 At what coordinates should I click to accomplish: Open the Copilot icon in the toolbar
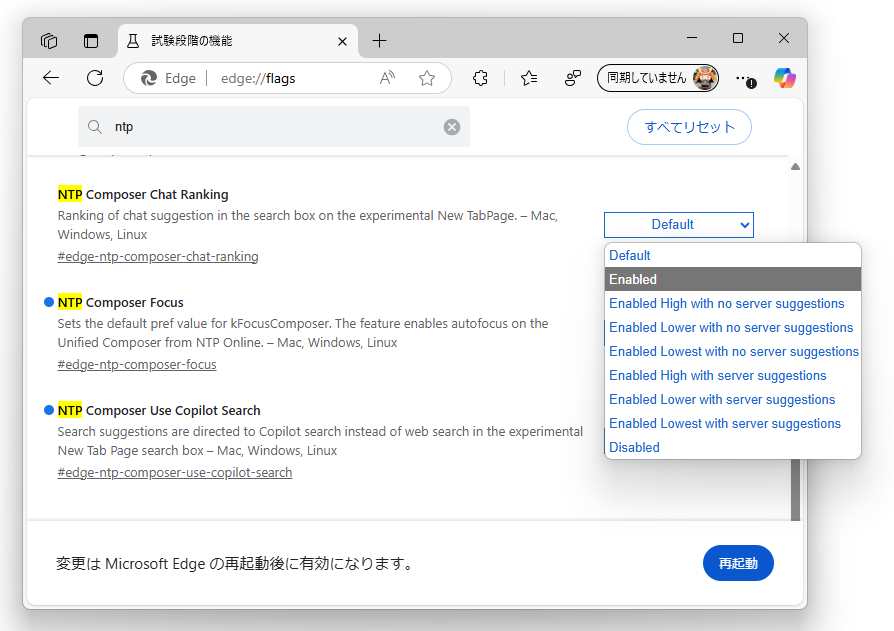point(783,78)
